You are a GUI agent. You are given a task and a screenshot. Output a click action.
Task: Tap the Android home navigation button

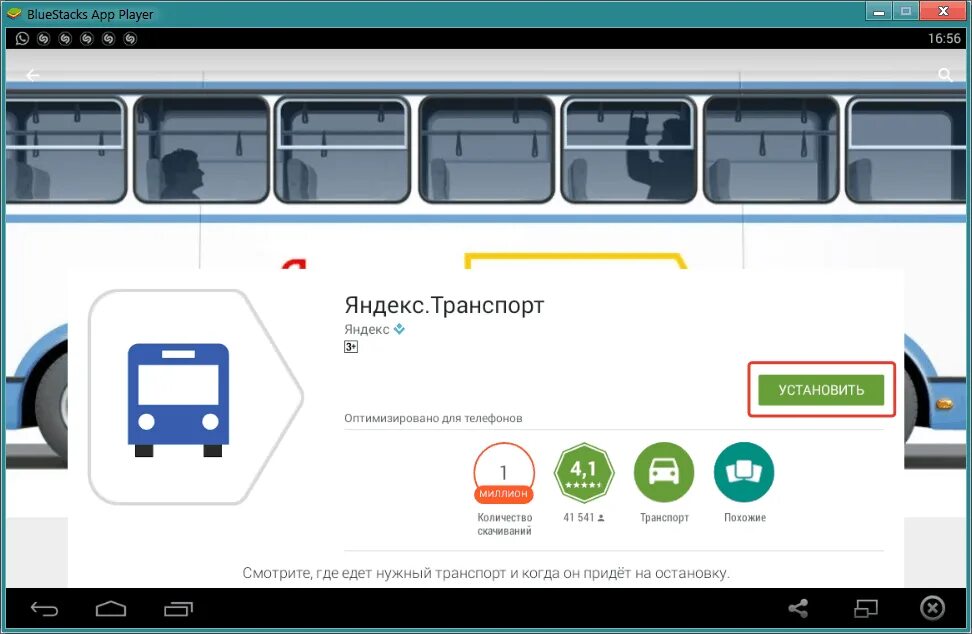click(x=111, y=609)
